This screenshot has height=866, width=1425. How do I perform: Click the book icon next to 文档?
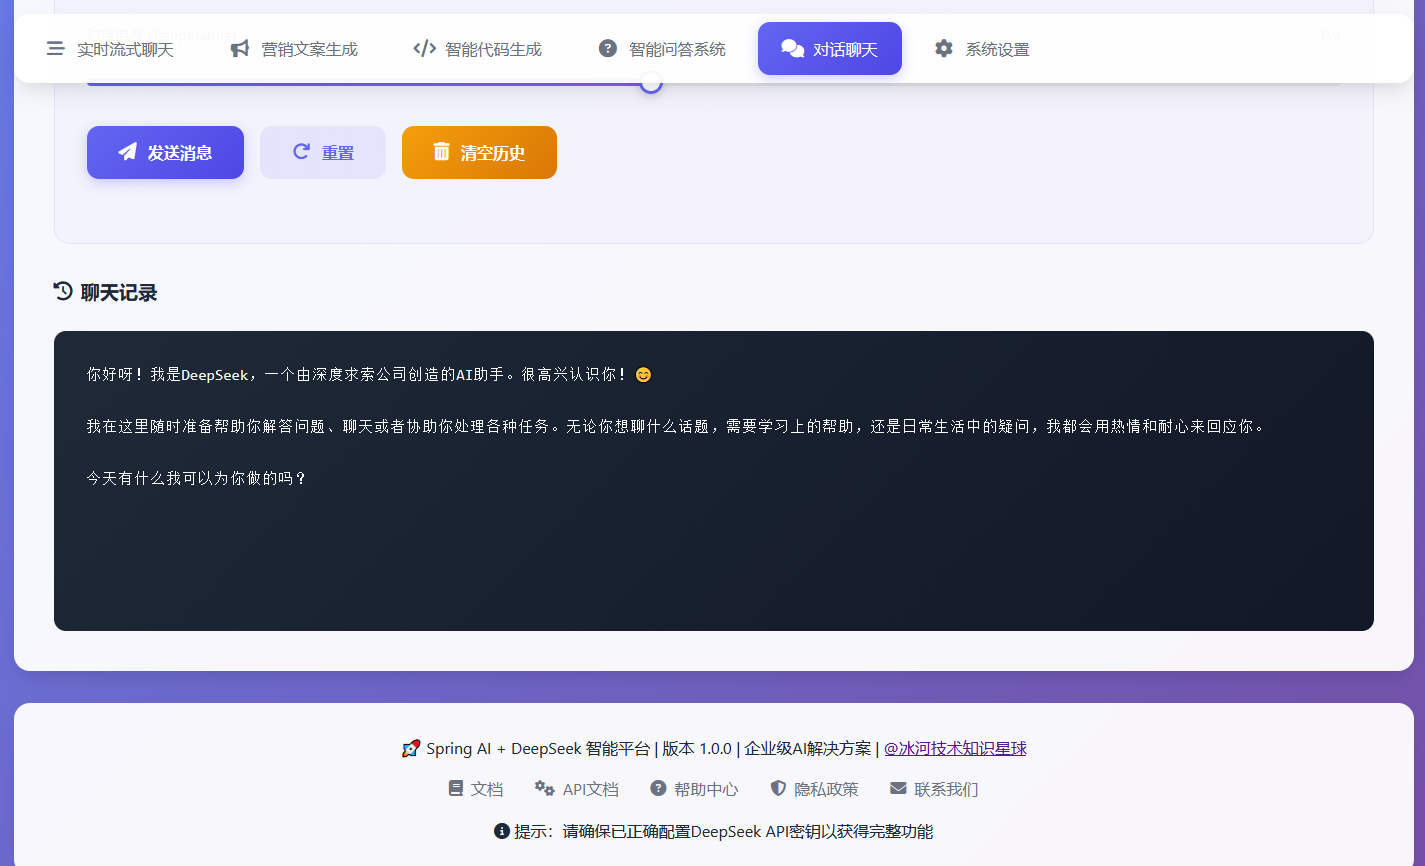pyautogui.click(x=456, y=789)
